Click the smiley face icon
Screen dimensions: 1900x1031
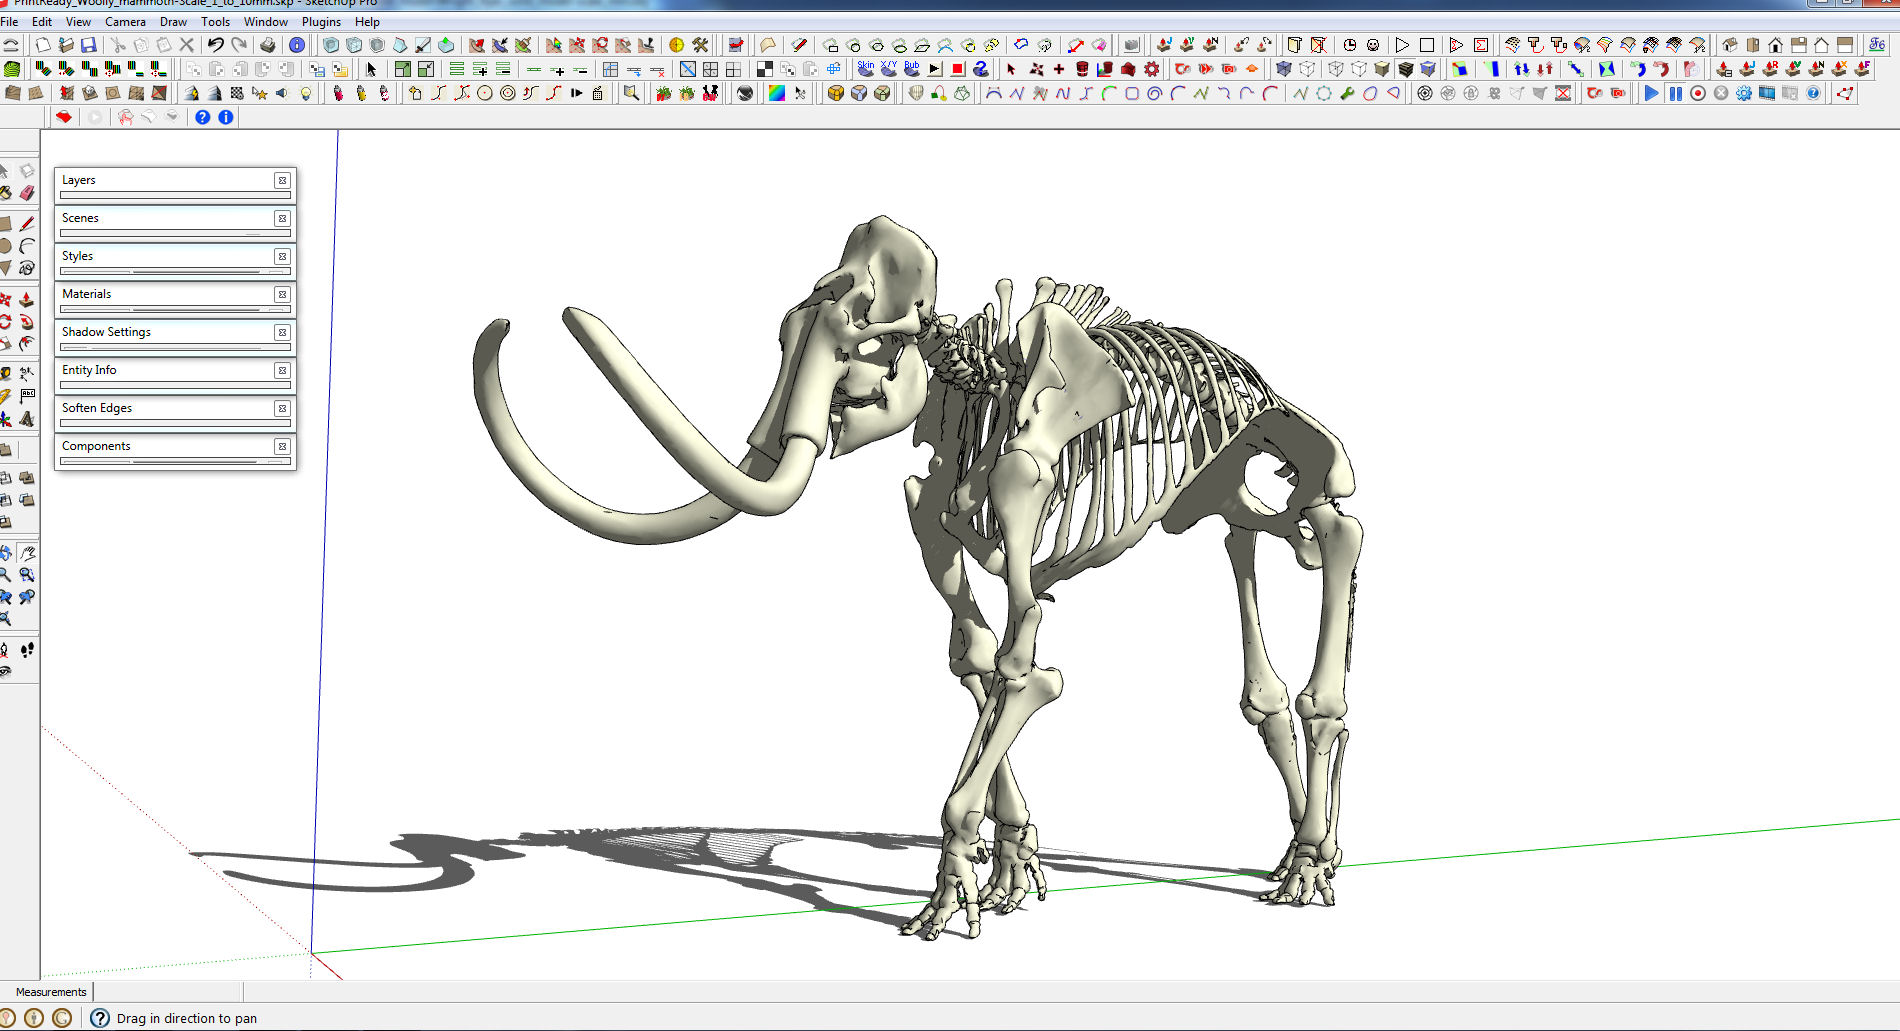pos(1373,45)
